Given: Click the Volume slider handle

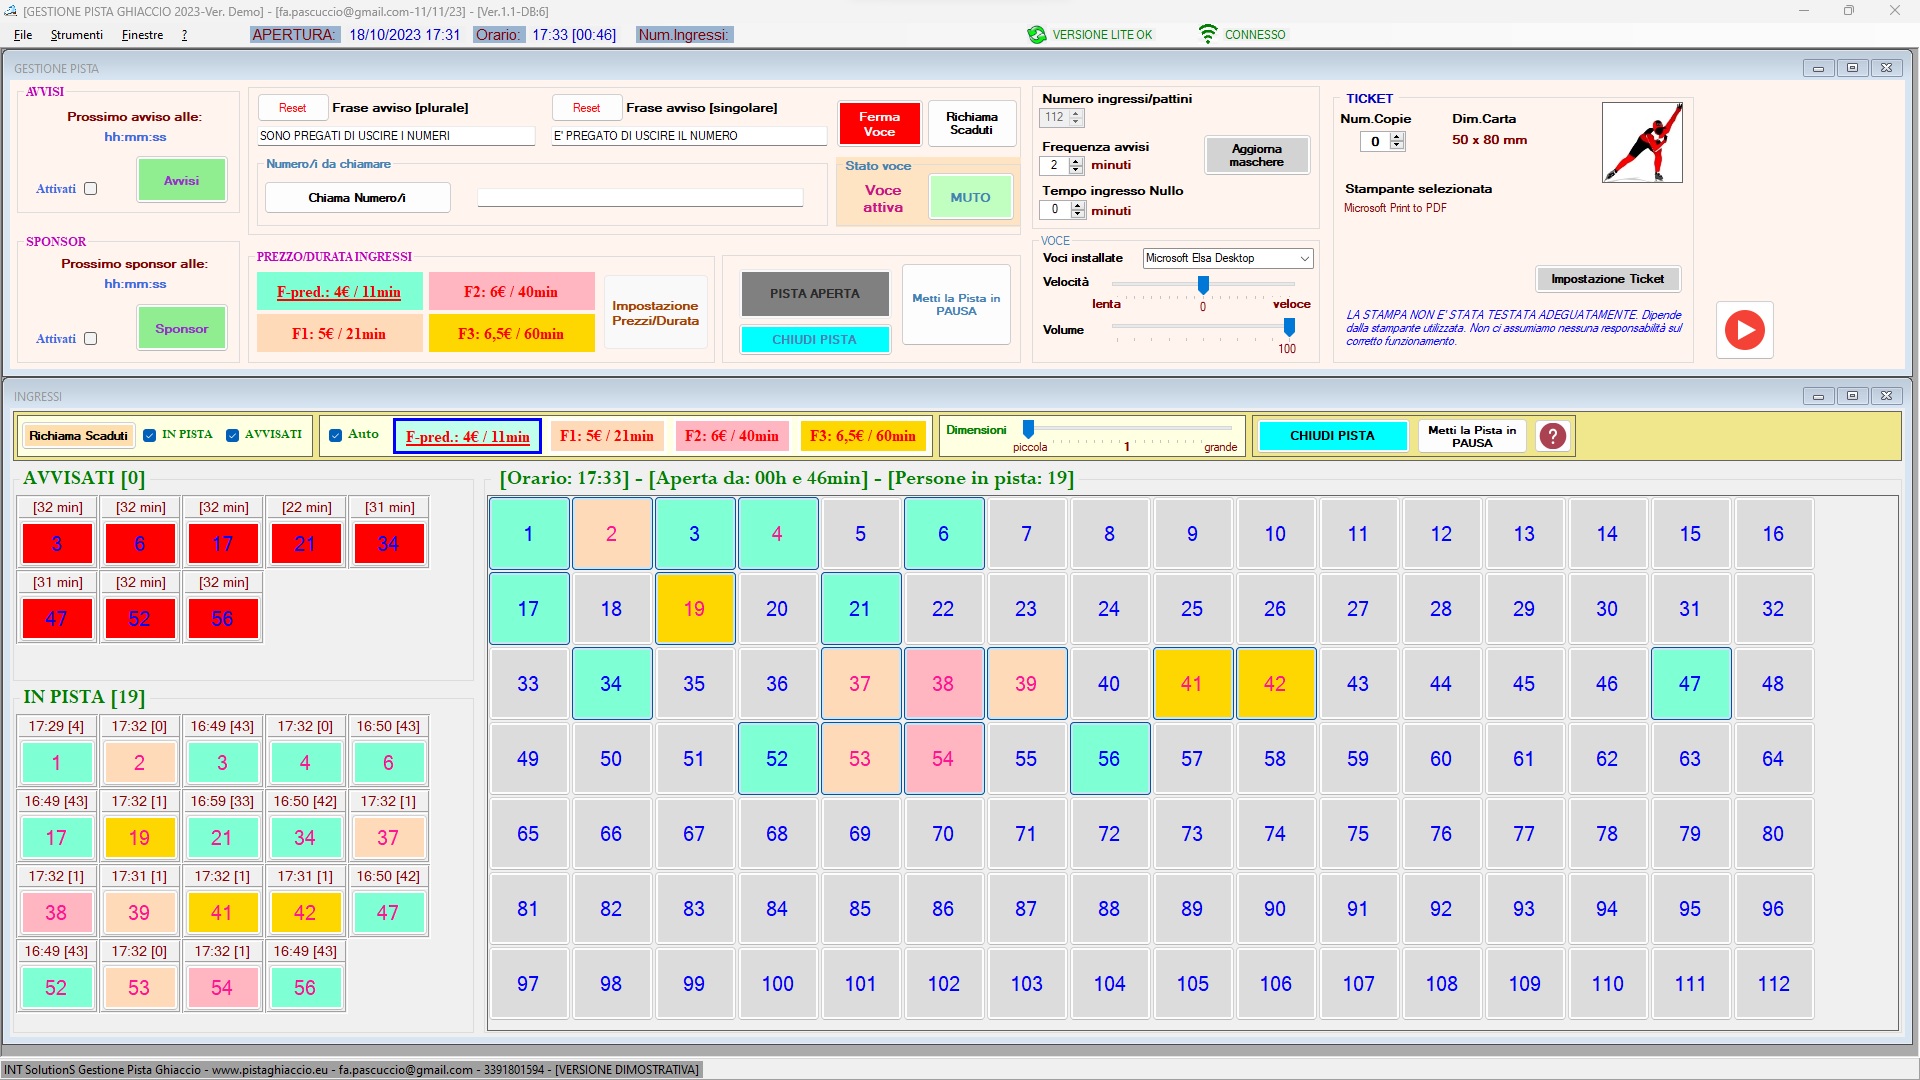Looking at the screenshot, I should 1289,327.
